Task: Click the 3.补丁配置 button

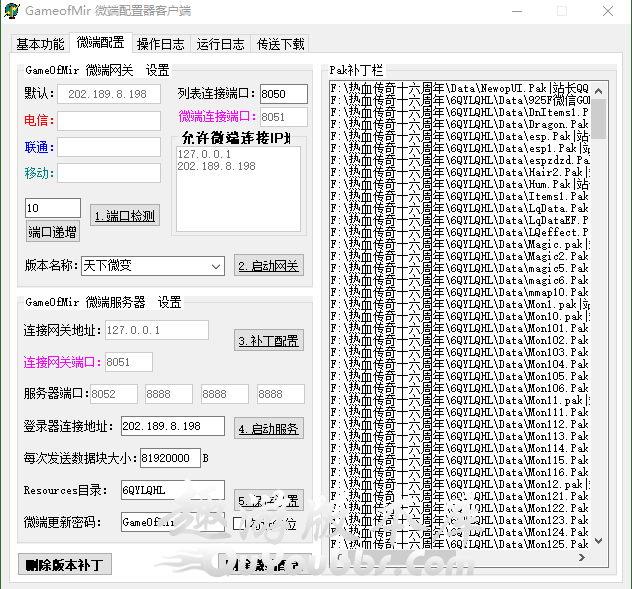Action: pyautogui.click(x=269, y=340)
